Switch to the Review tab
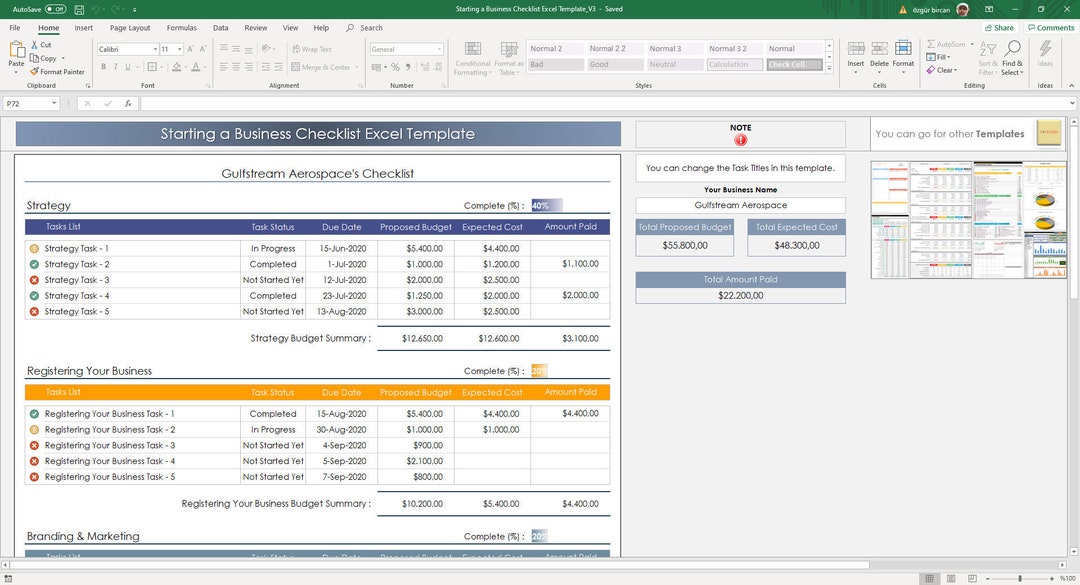This screenshot has width=1080, height=585. (x=256, y=28)
